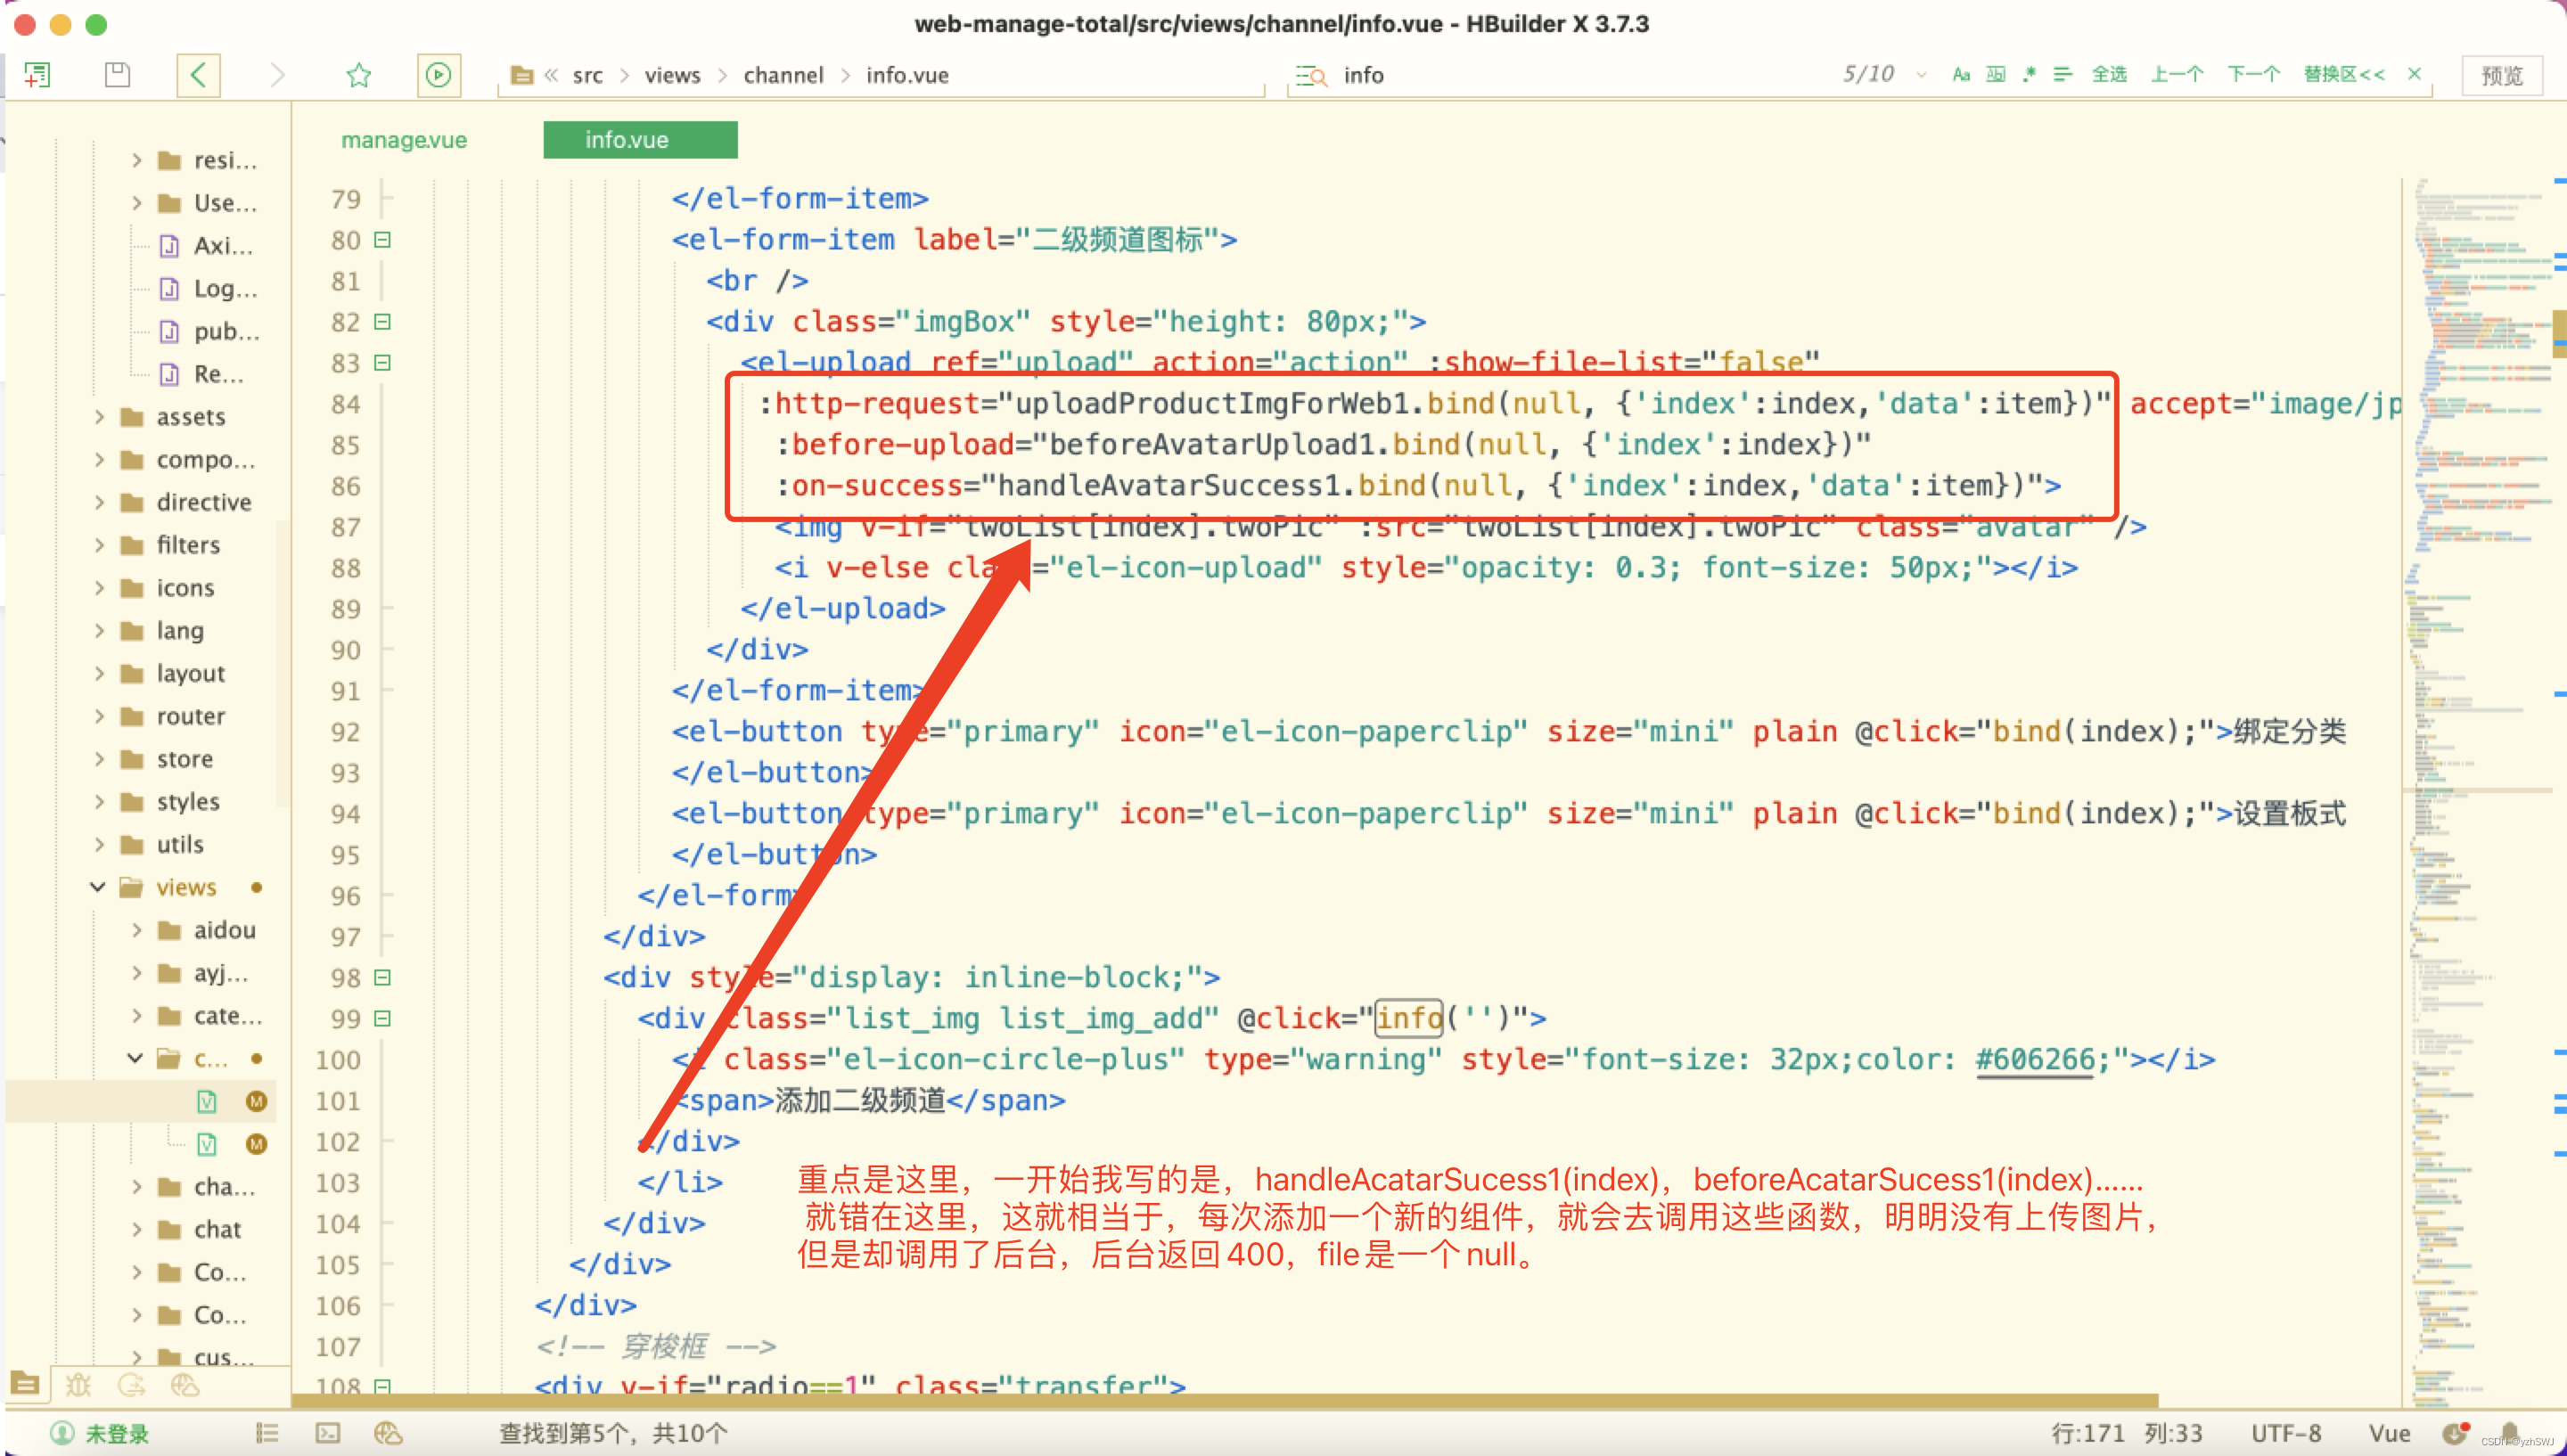This screenshot has height=1456, width=2567.
Task: Enable whole-word matching in the search bar
Action: 1995,74
